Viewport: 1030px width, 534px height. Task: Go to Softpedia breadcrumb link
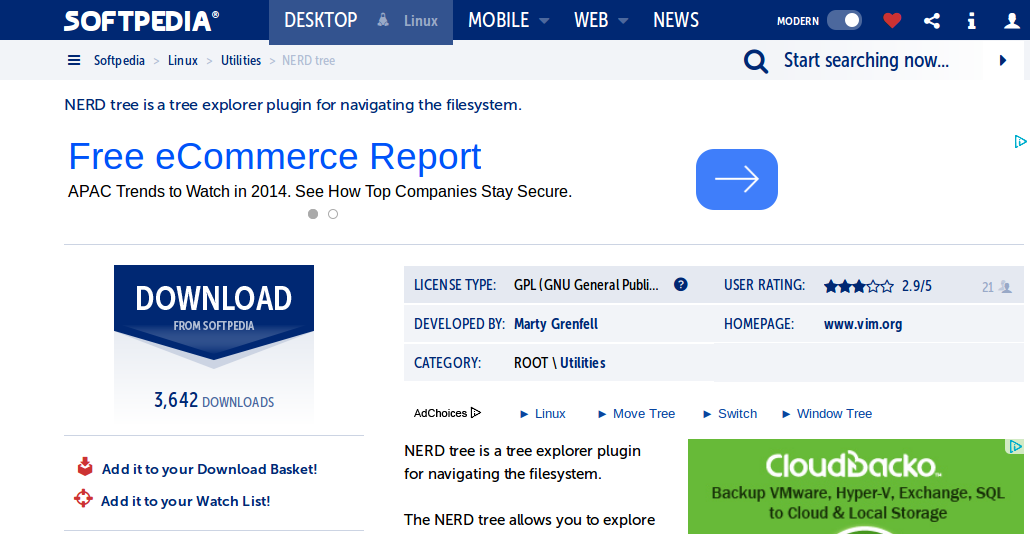[119, 60]
